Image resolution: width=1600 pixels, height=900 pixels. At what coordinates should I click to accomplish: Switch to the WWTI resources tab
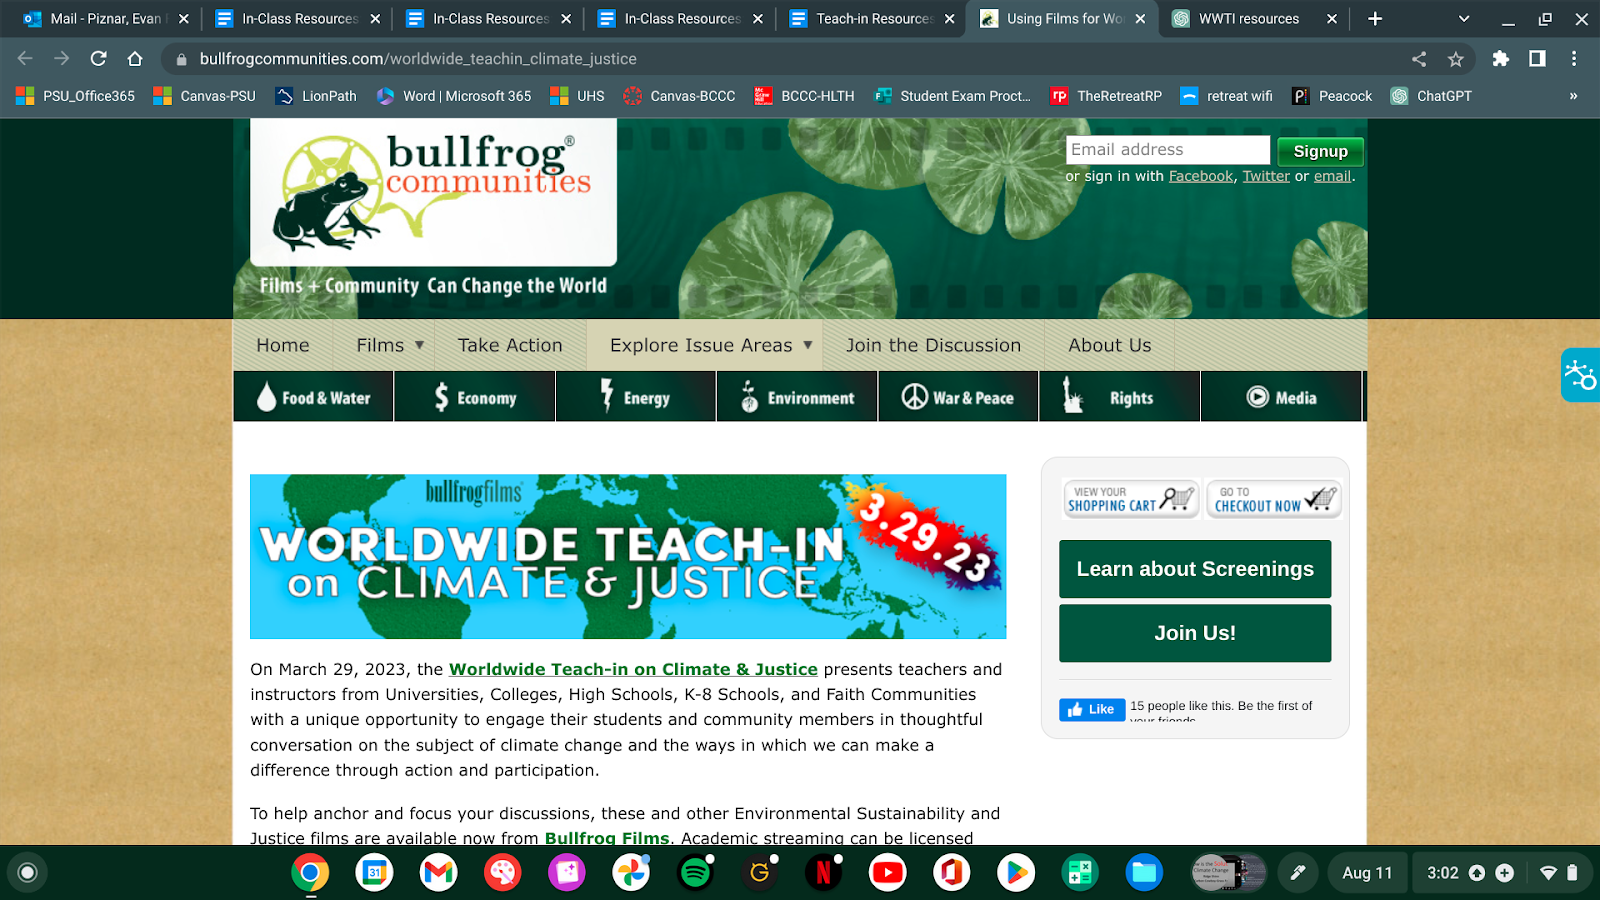click(x=1254, y=19)
